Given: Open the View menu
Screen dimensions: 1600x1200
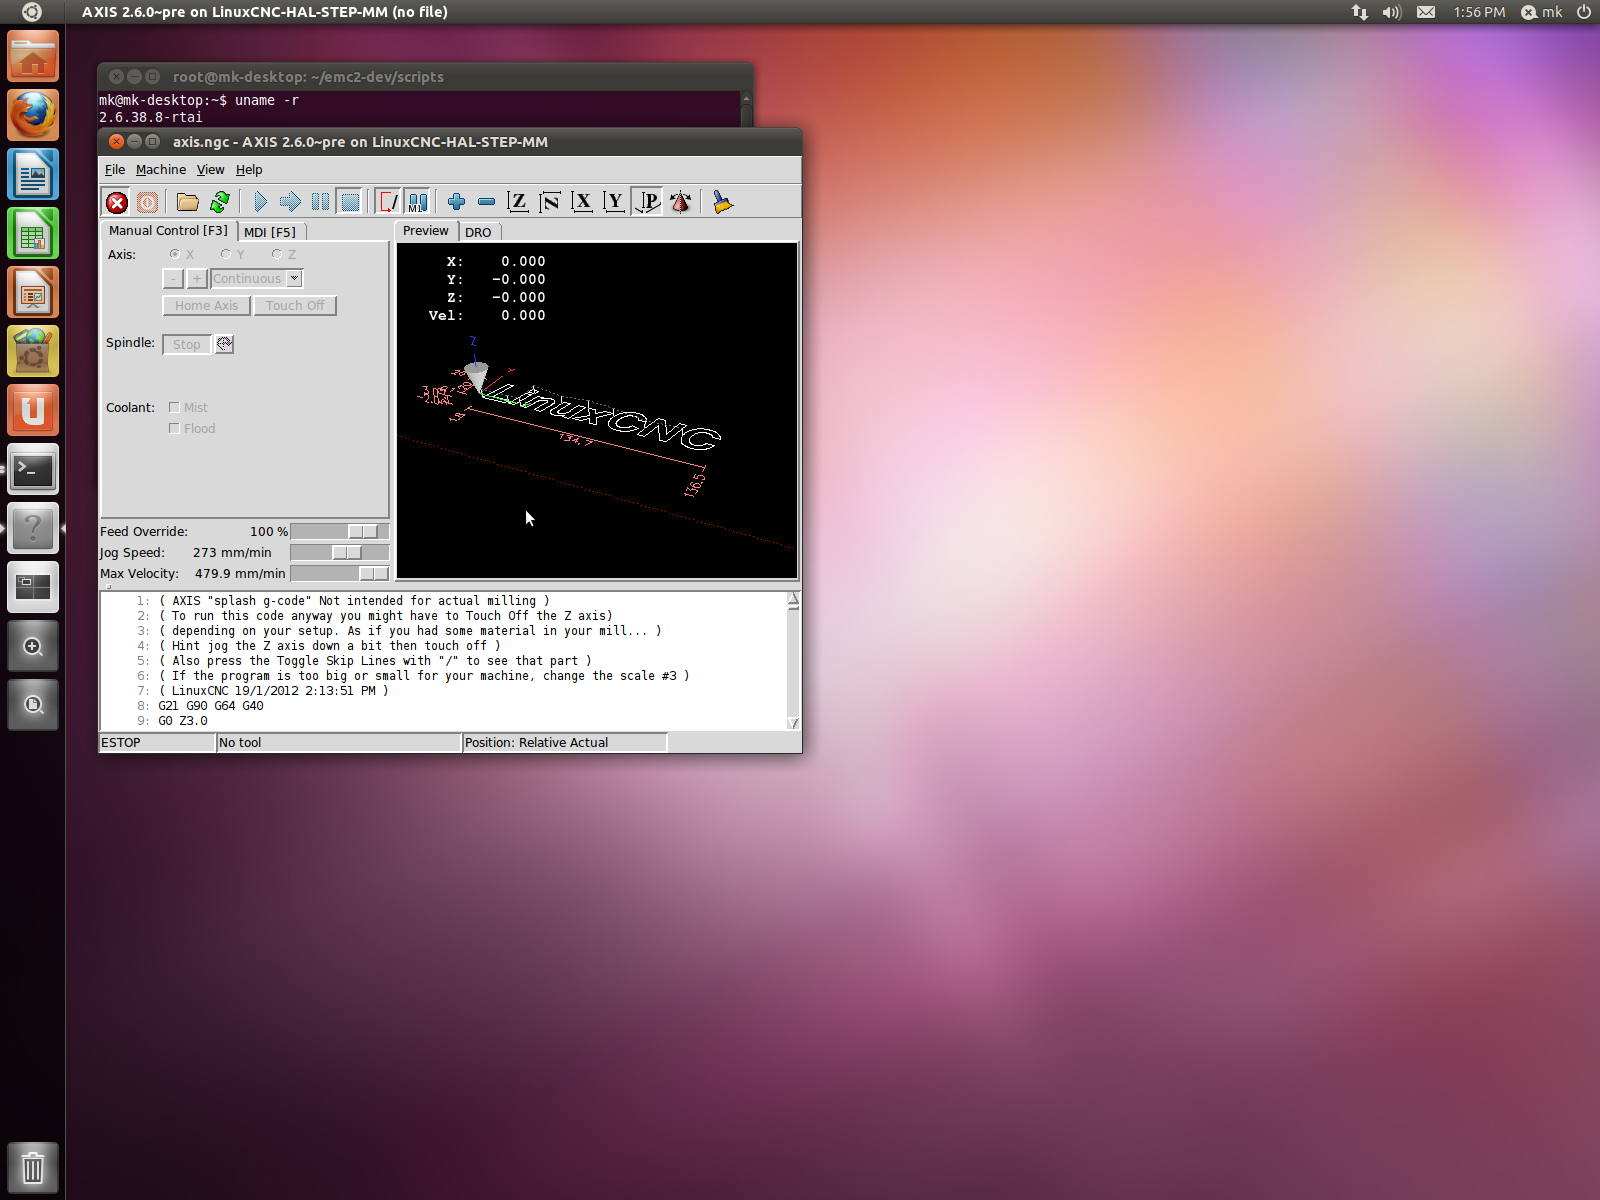Looking at the screenshot, I should coord(210,170).
